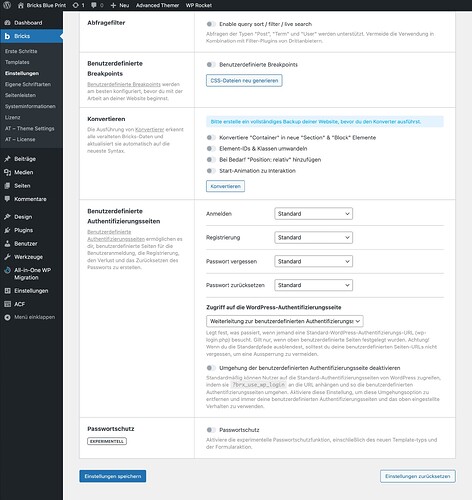Image resolution: width=472 pixels, height=500 pixels.
Task: Click CSS-Dateien neu generieren button
Action: (244, 81)
